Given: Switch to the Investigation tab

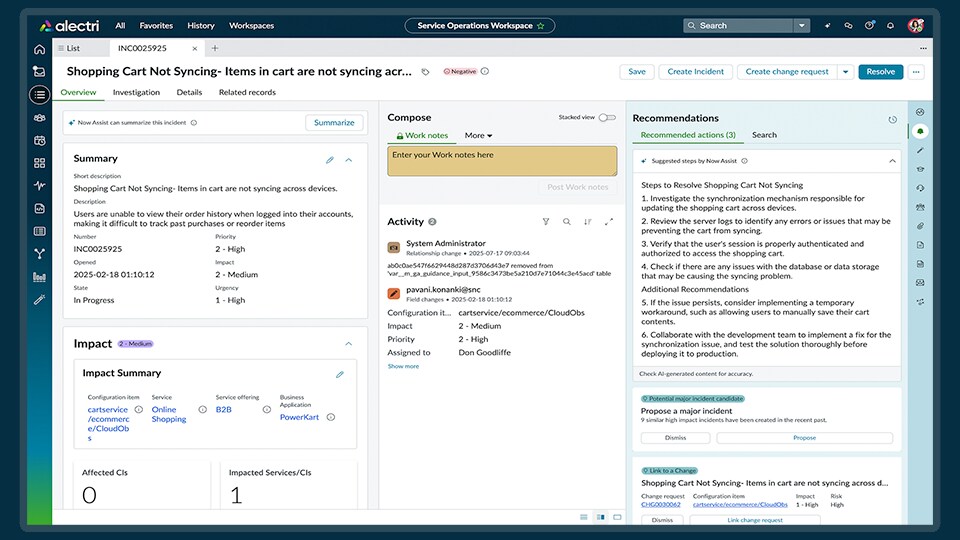Looking at the screenshot, I should 137,92.
